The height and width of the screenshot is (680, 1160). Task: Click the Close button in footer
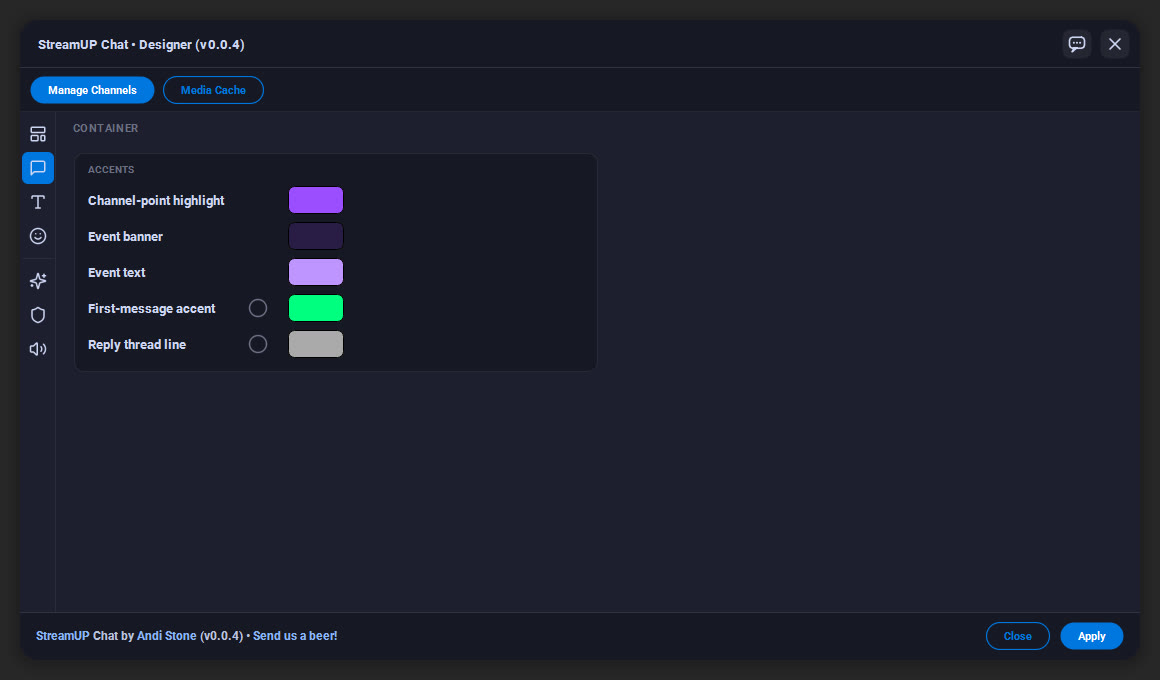(x=1017, y=636)
